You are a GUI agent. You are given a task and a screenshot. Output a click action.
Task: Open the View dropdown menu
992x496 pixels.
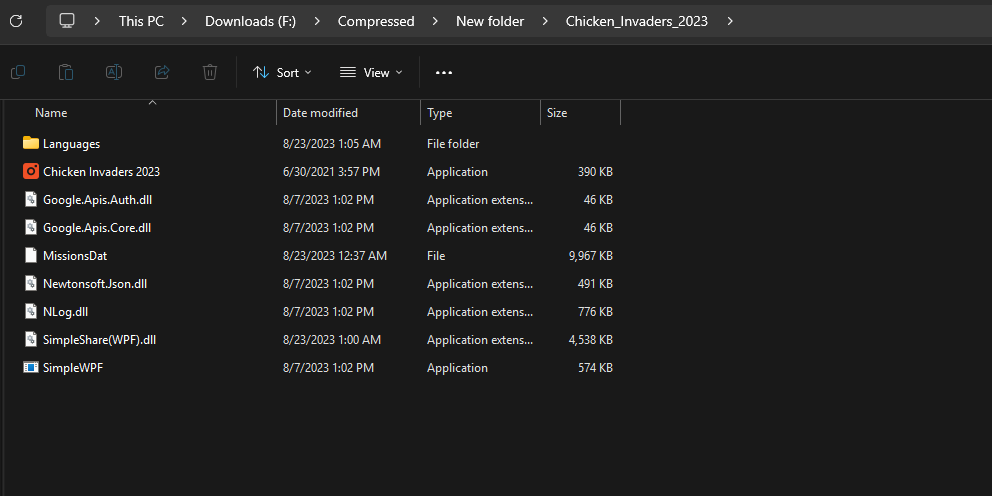coord(371,72)
